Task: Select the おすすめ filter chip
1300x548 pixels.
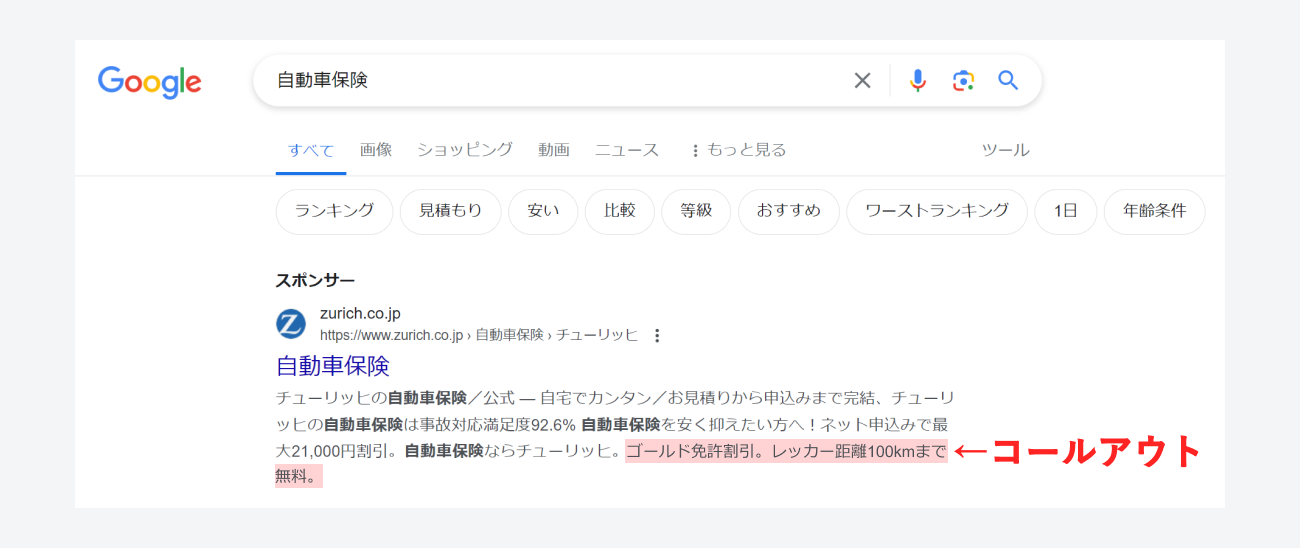Action: (x=789, y=212)
